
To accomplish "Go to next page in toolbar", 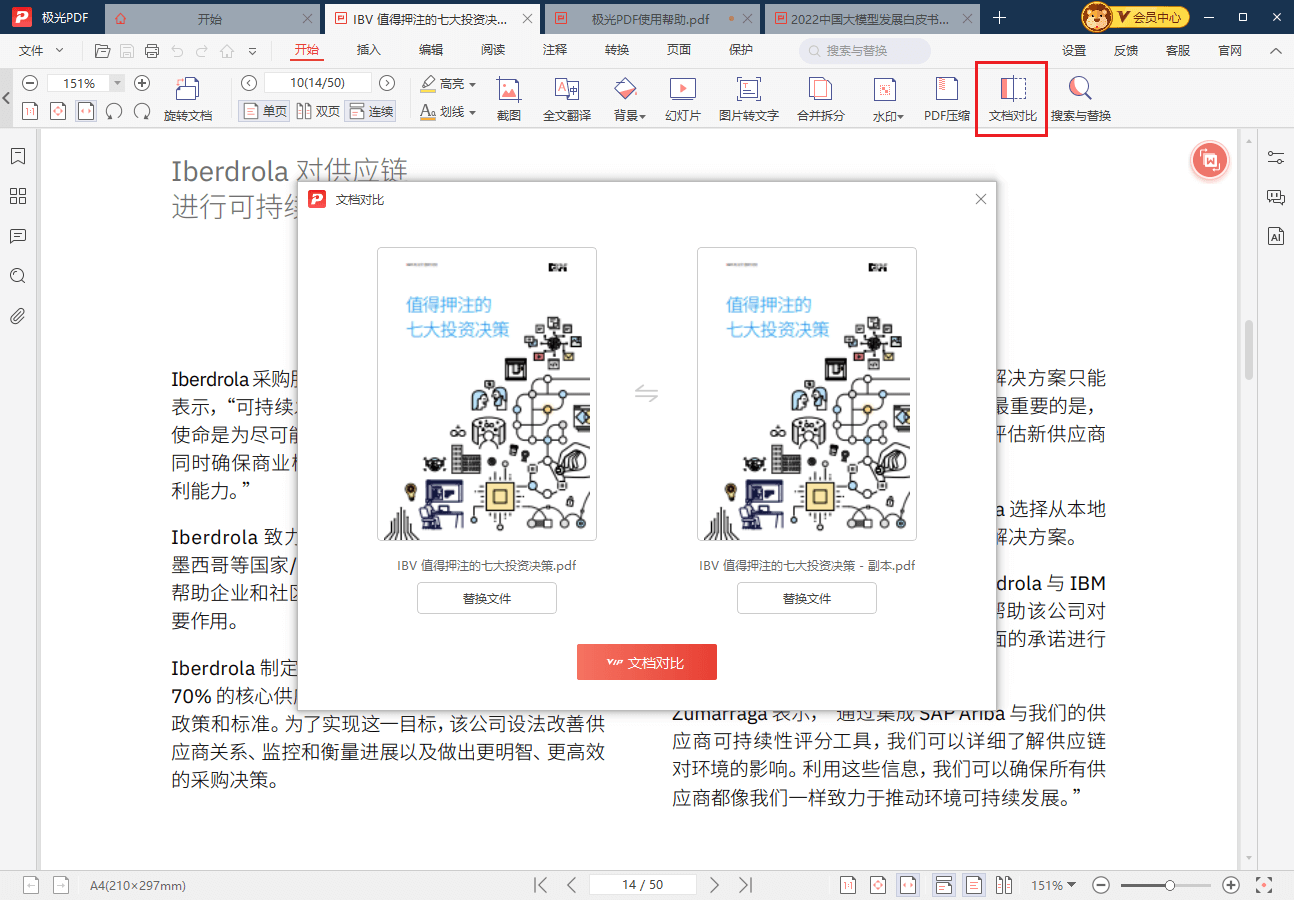I will pyautogui.click(x=387, y=84).
